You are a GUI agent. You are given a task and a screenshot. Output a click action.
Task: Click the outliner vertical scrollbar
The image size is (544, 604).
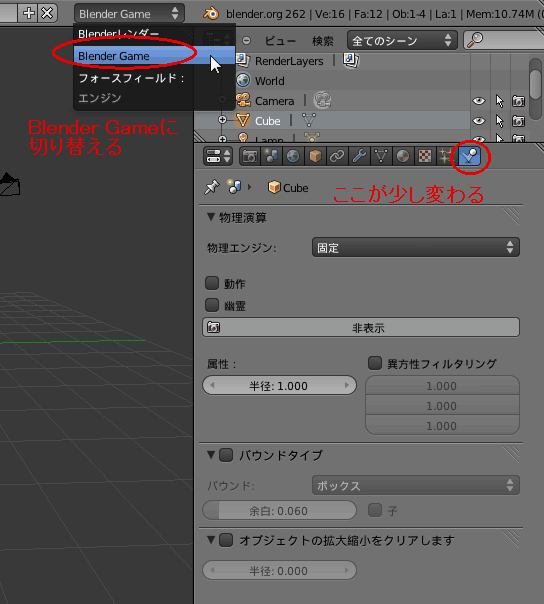tap(536, 84)
